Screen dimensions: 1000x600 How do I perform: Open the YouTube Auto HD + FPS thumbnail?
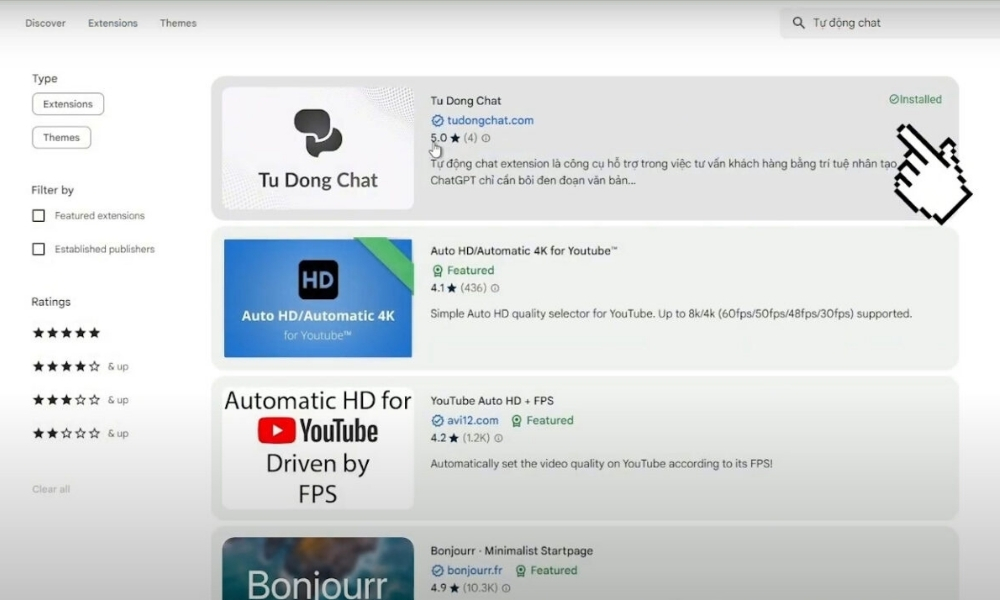318,448
